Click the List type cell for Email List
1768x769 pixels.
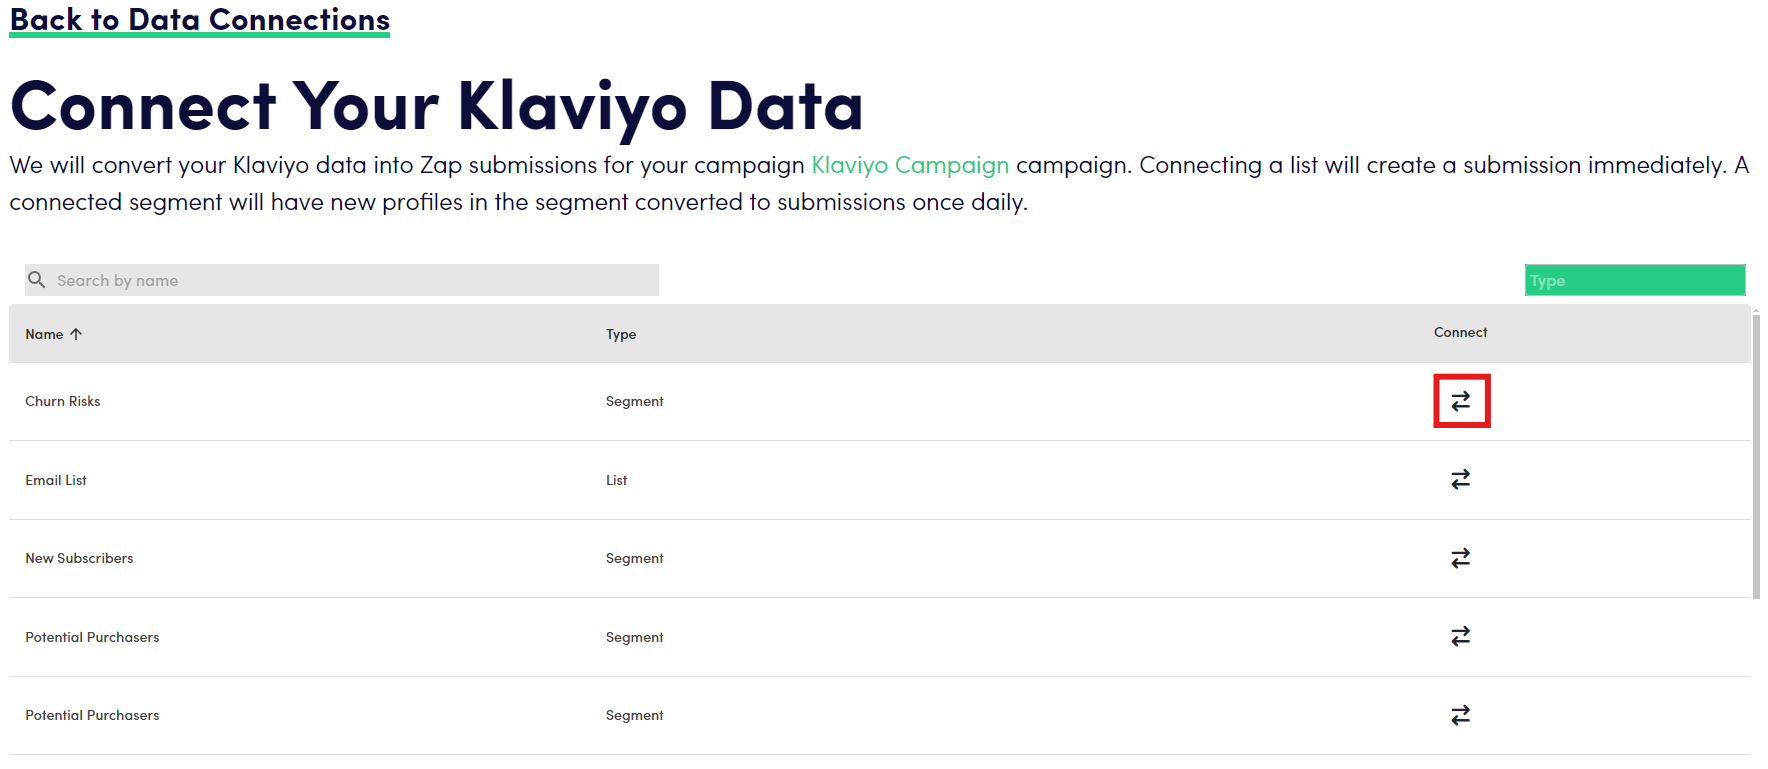point(616,480)
